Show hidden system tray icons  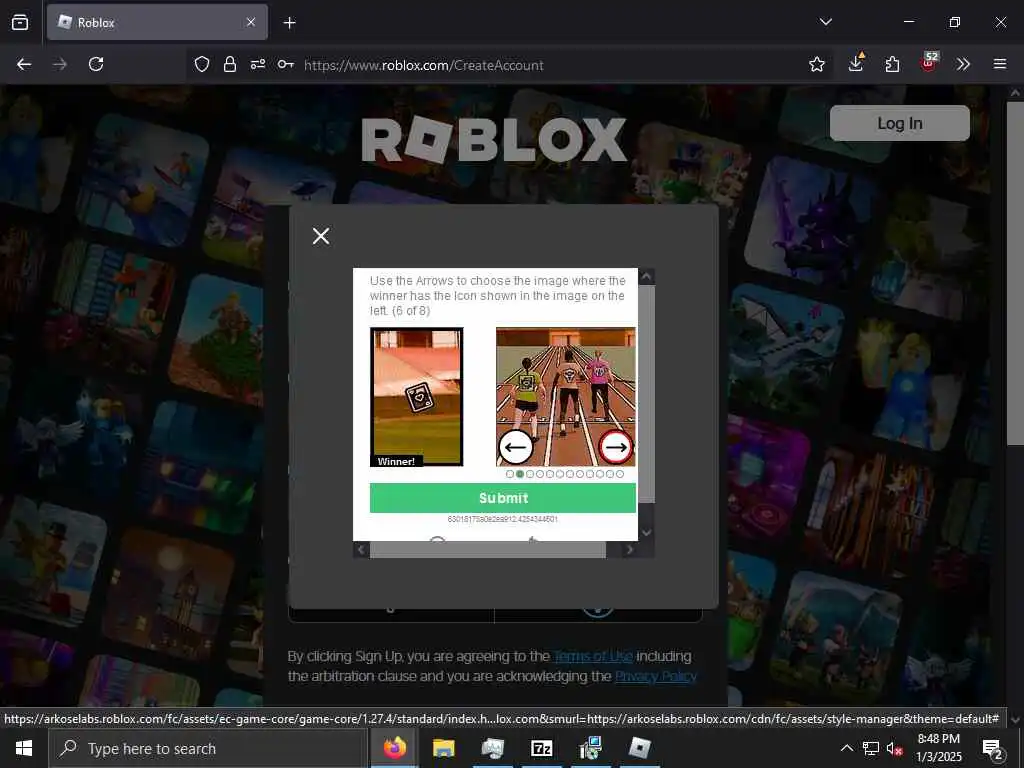click(x=846, y=748)
